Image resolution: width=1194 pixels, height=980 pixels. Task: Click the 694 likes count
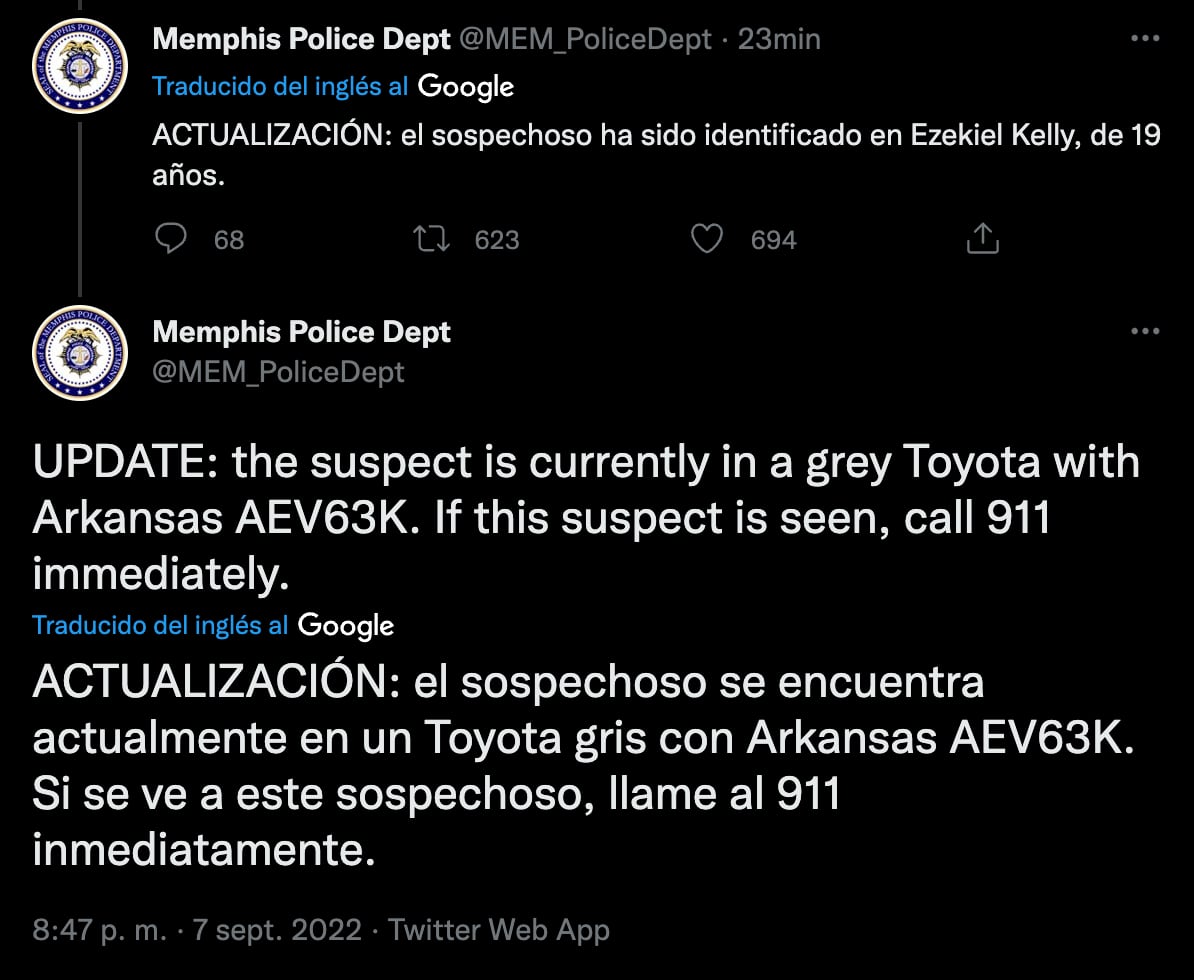(773, 240)
